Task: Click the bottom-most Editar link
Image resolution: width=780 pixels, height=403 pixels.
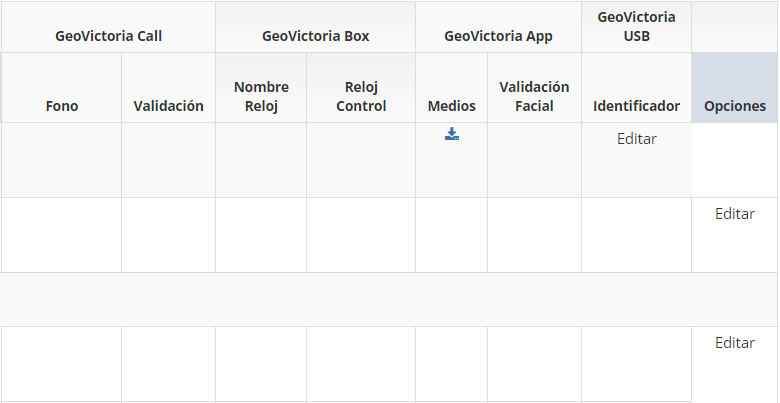Action: [735, 343]
